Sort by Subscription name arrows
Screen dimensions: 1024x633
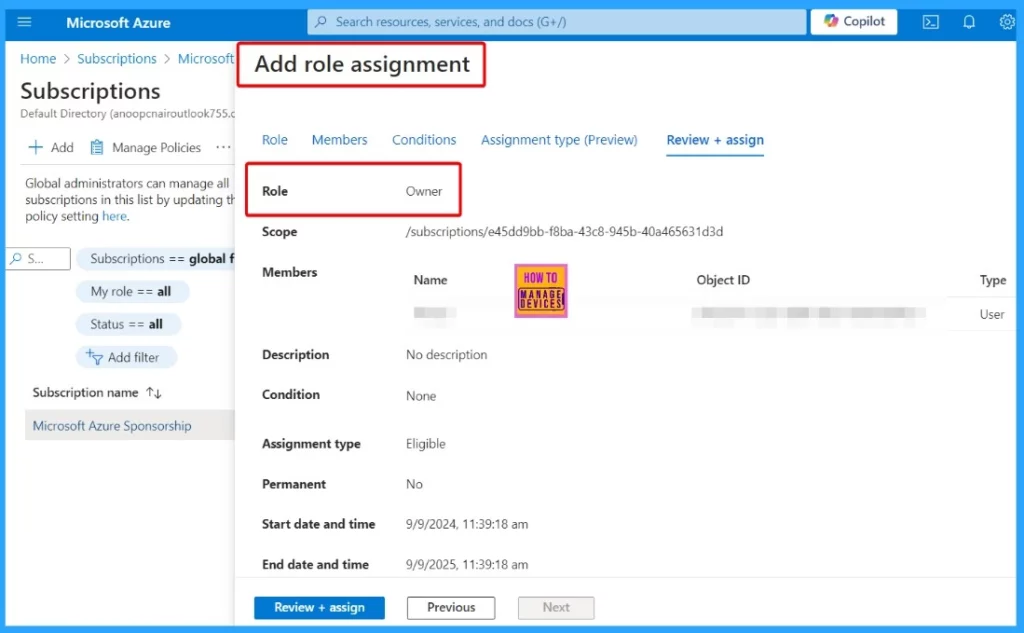153,393
